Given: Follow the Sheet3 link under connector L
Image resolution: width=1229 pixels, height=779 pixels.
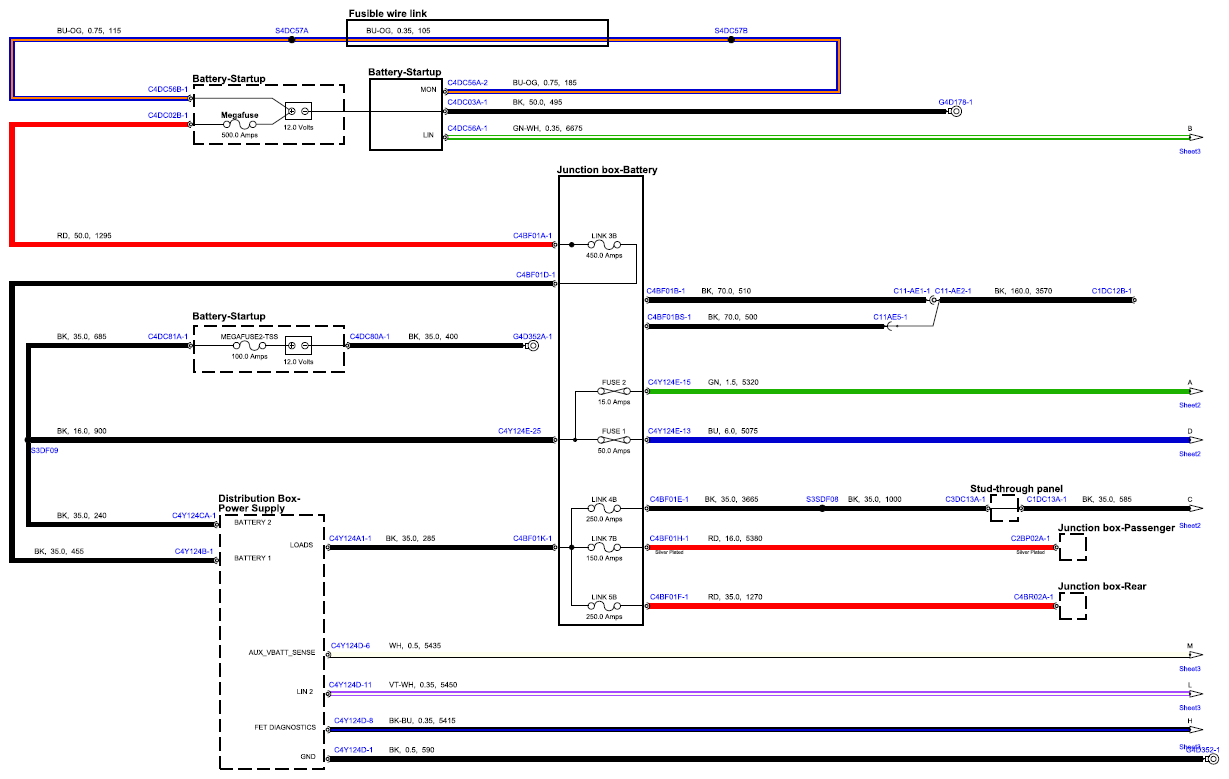Looking at the screenshot, I should 1189,707.
